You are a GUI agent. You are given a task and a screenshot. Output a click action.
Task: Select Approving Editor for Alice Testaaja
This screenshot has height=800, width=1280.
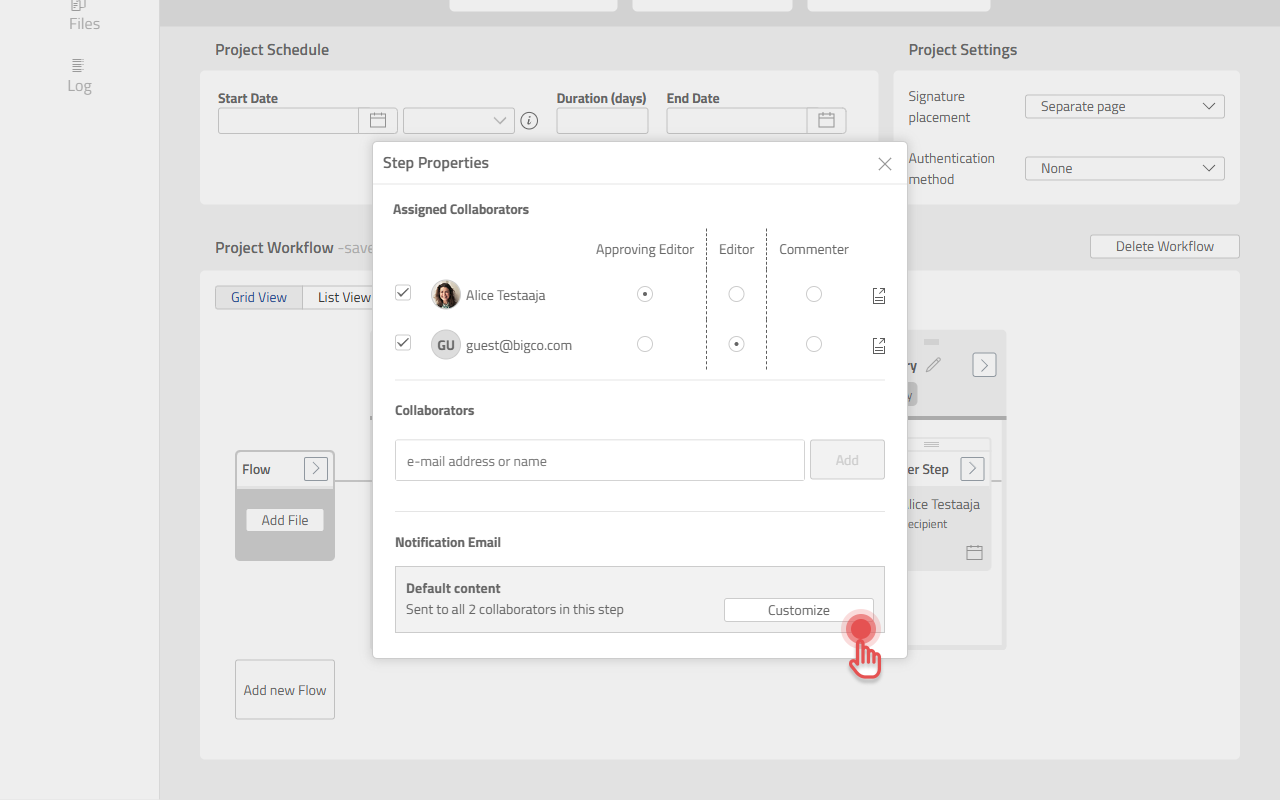coord(645,294)
